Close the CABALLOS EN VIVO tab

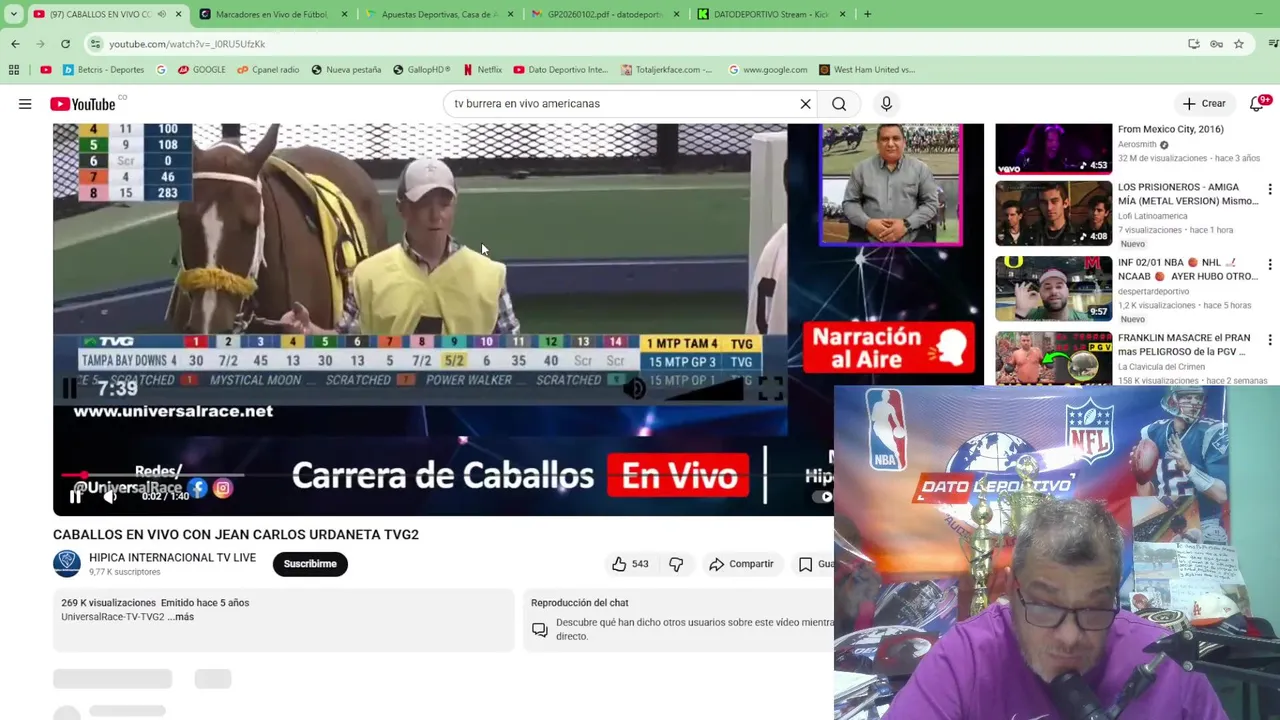coord(179,14)
